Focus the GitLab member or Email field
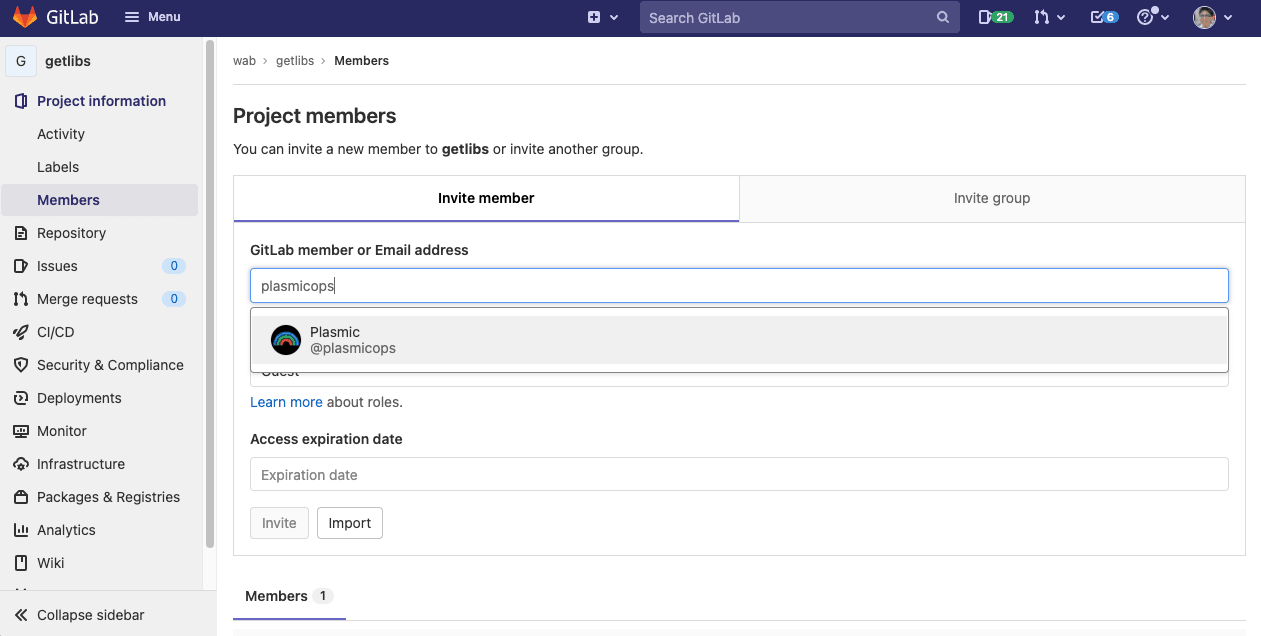This screenshot has height=636, width=1261. coord(739,286)
